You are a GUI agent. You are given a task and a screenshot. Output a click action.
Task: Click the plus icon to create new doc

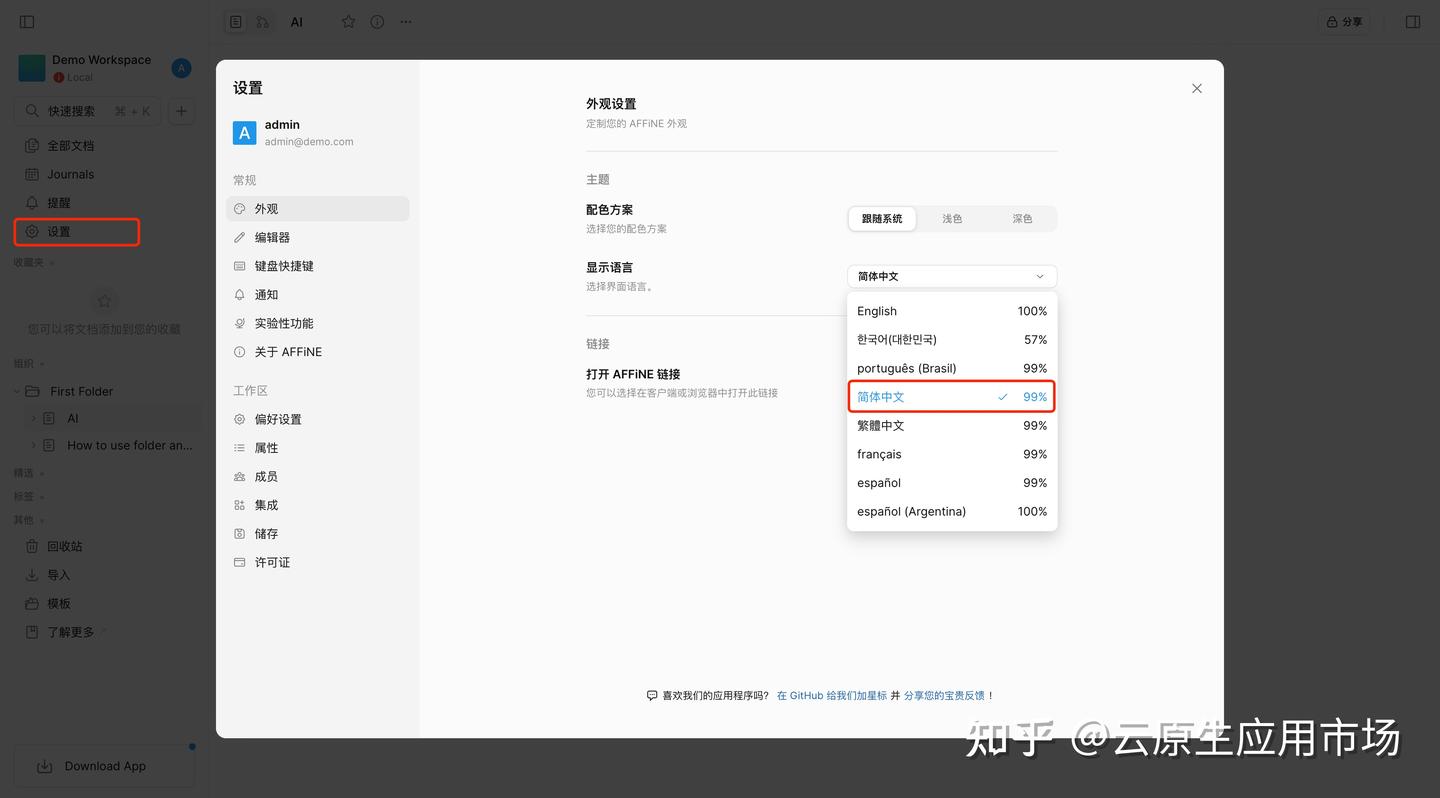point(181,111)
